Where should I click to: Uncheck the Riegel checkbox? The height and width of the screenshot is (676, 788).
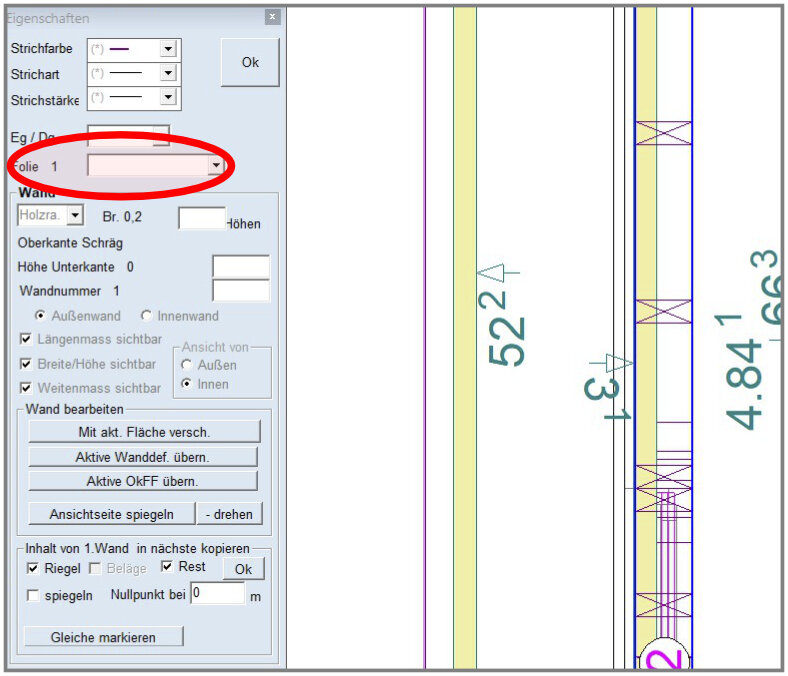(34, 568)
